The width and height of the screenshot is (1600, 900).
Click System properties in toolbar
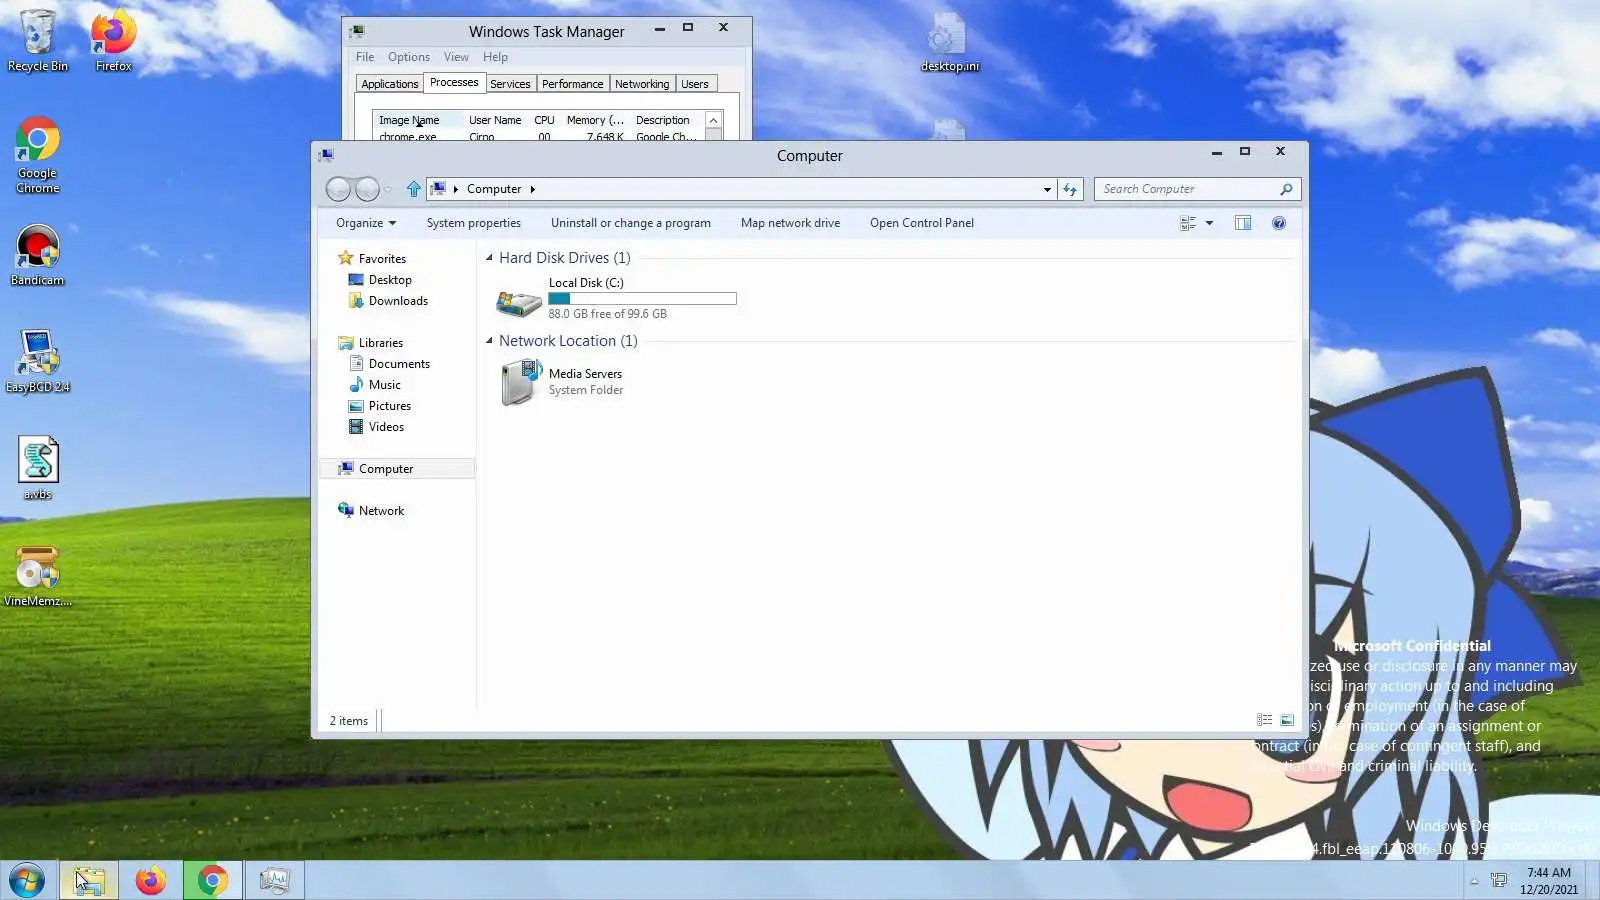(474, 223)
